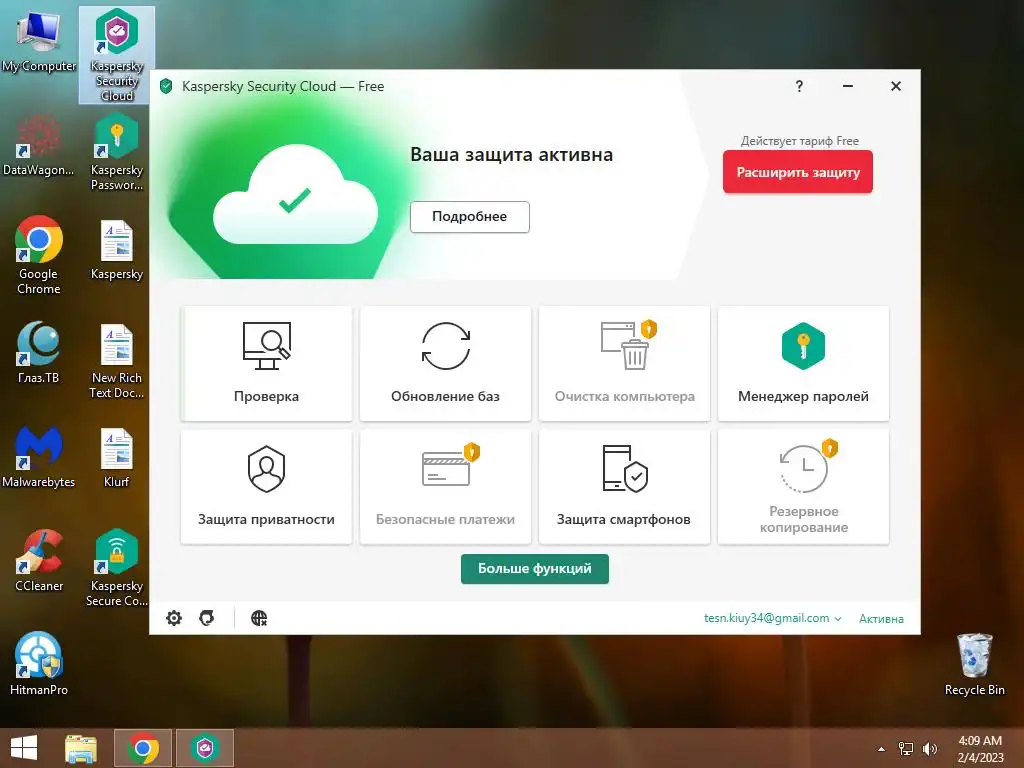Click the volume speaker tray icon
This screenshot has width=1024, height=768.
[x=929, y=749]
